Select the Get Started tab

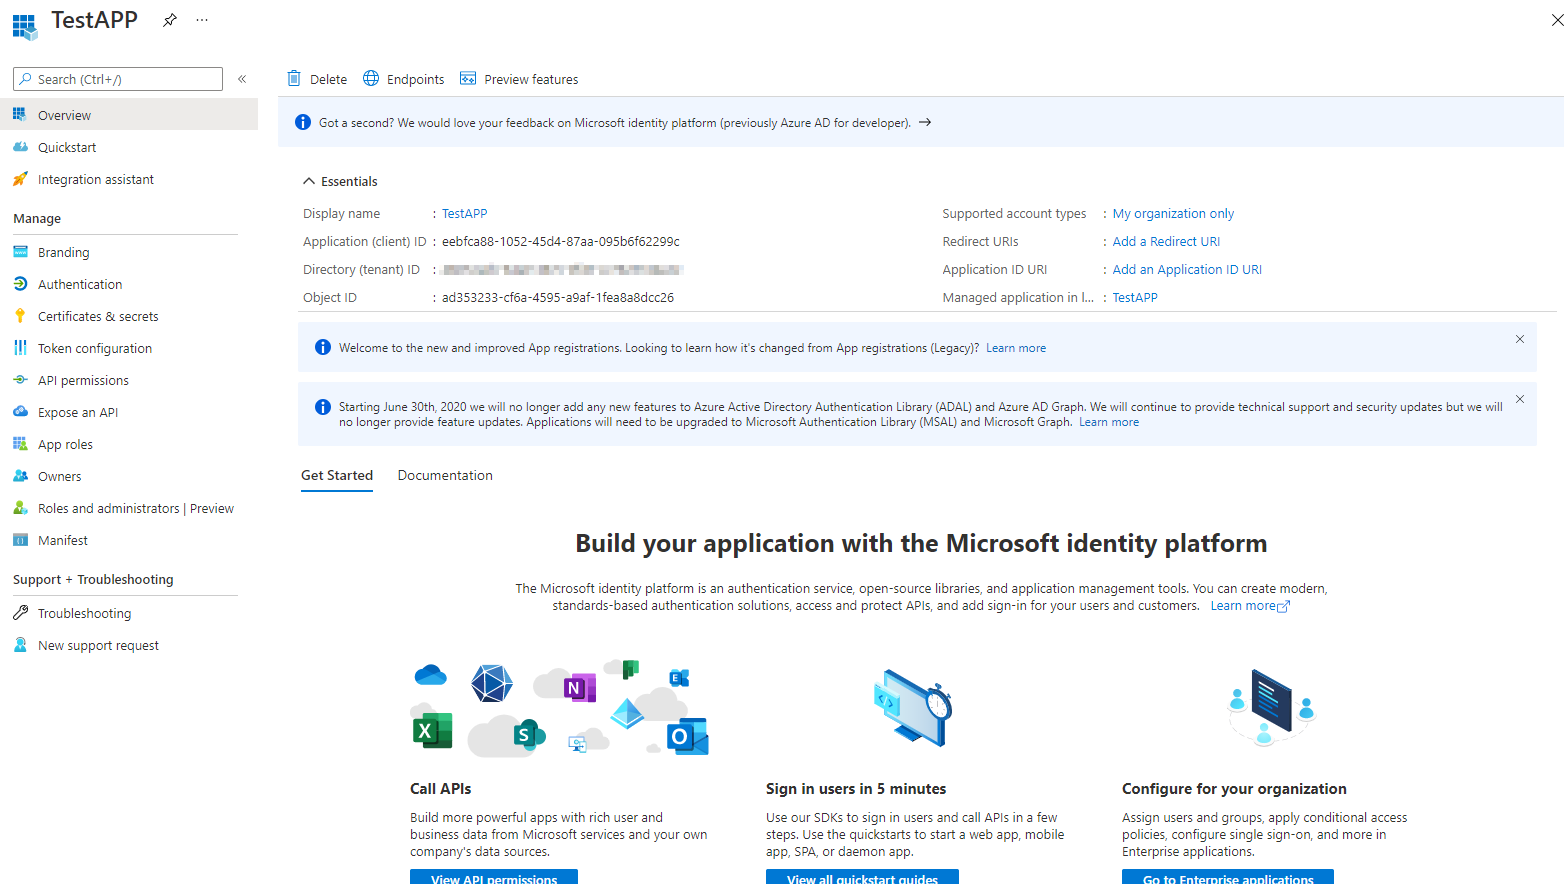(x=336, y=474)
